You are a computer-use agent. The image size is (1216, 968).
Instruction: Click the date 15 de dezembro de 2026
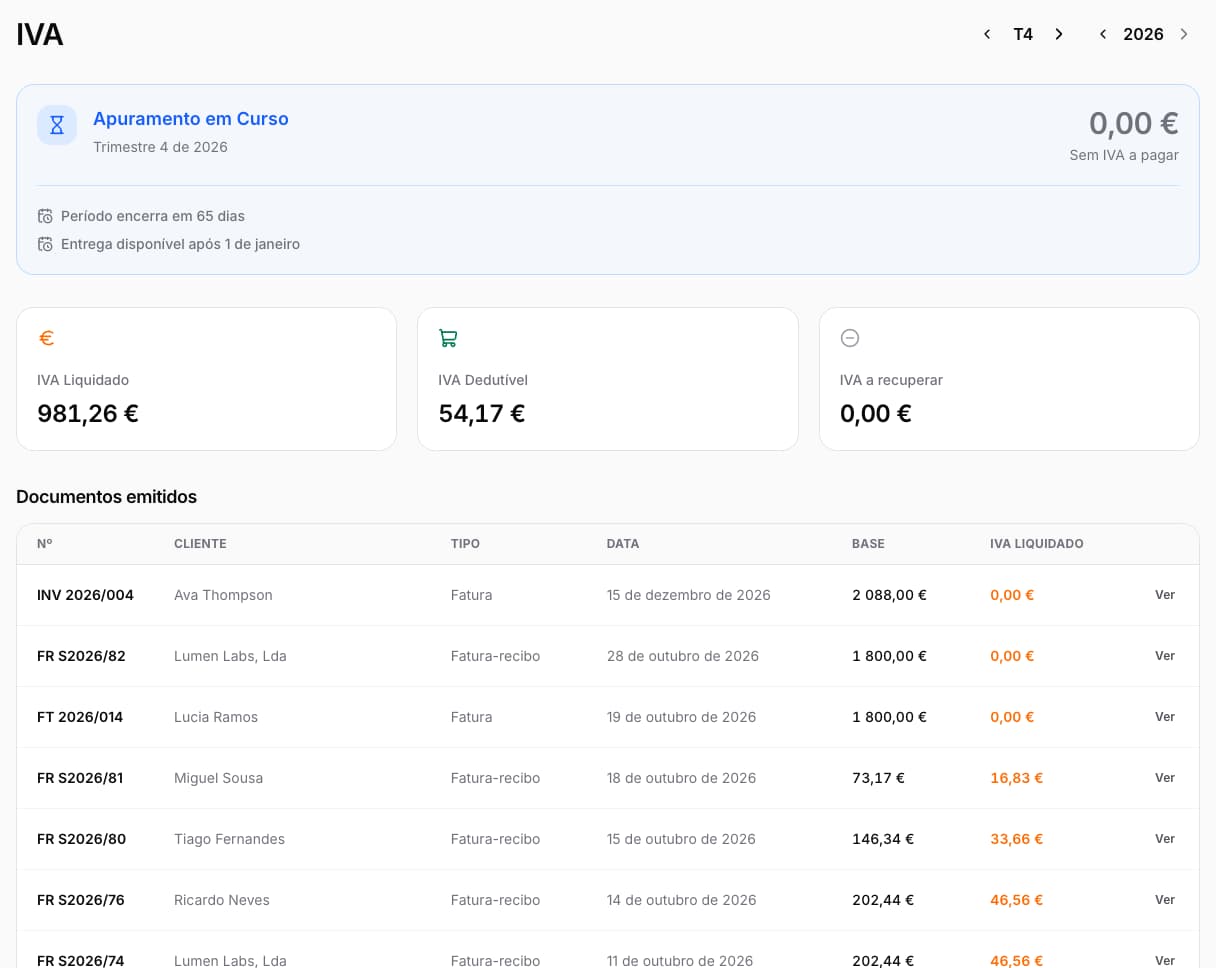(689, 595)
